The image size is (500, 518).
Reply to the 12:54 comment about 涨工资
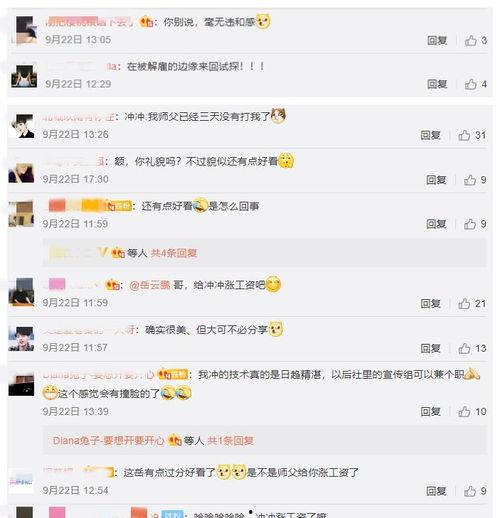(436, 491)
